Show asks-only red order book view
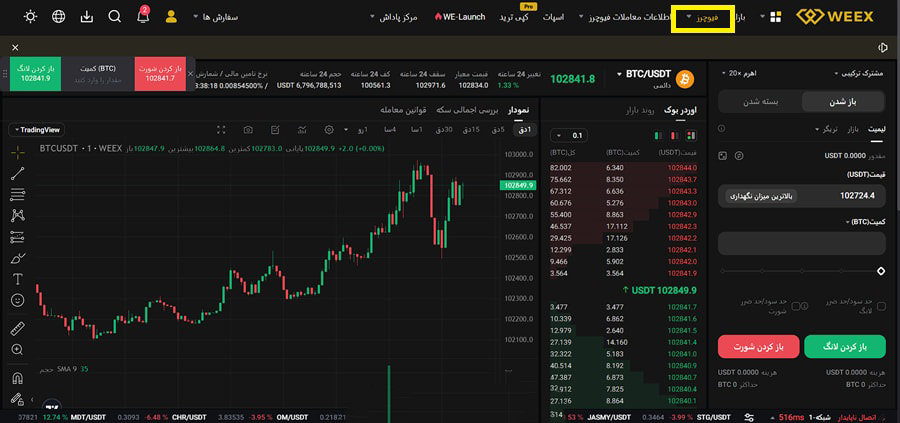The width and height of the screenshot is (900, 423). [674, 135]
